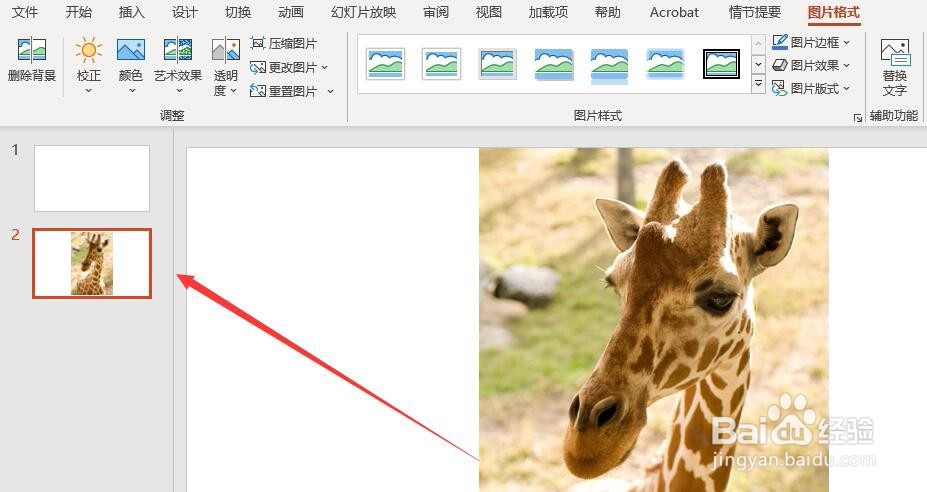927x492 pixels.
Task: Switch to the 帮助 help tab
Action: pos(607,12)
